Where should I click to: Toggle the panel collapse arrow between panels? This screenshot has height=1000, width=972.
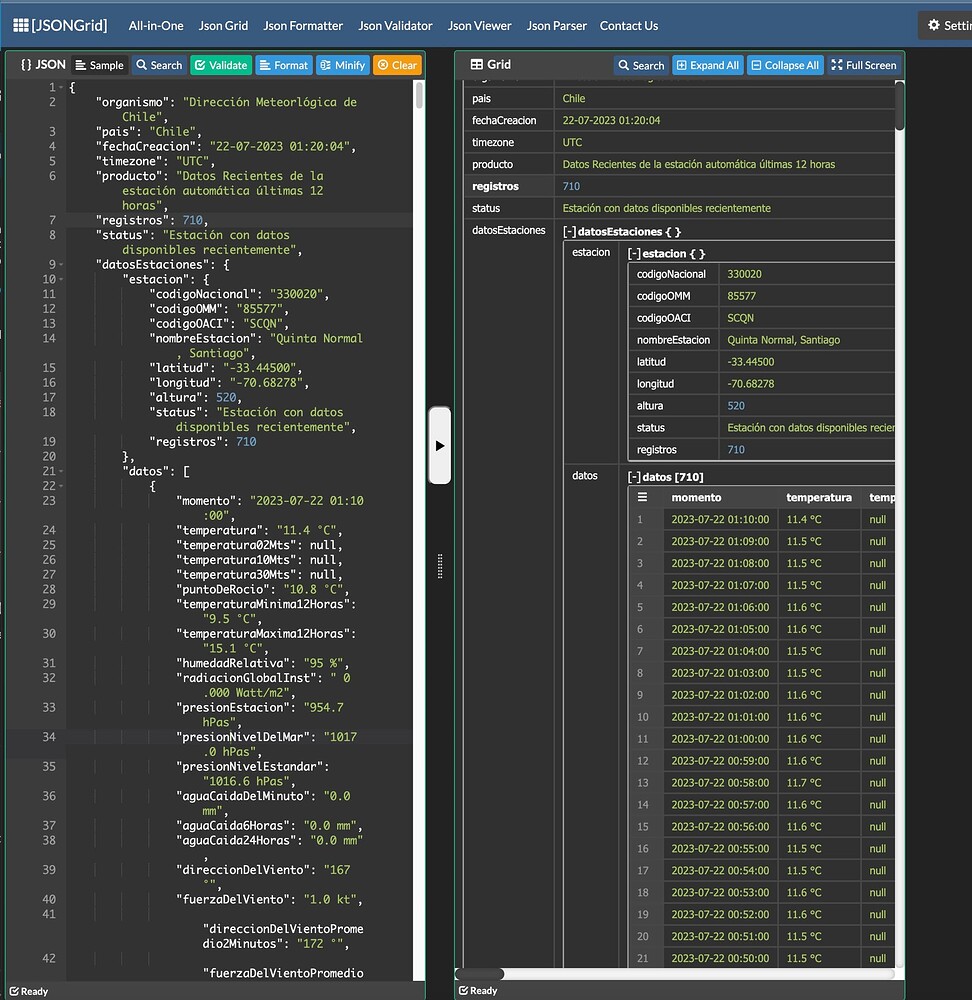(440, 445)
